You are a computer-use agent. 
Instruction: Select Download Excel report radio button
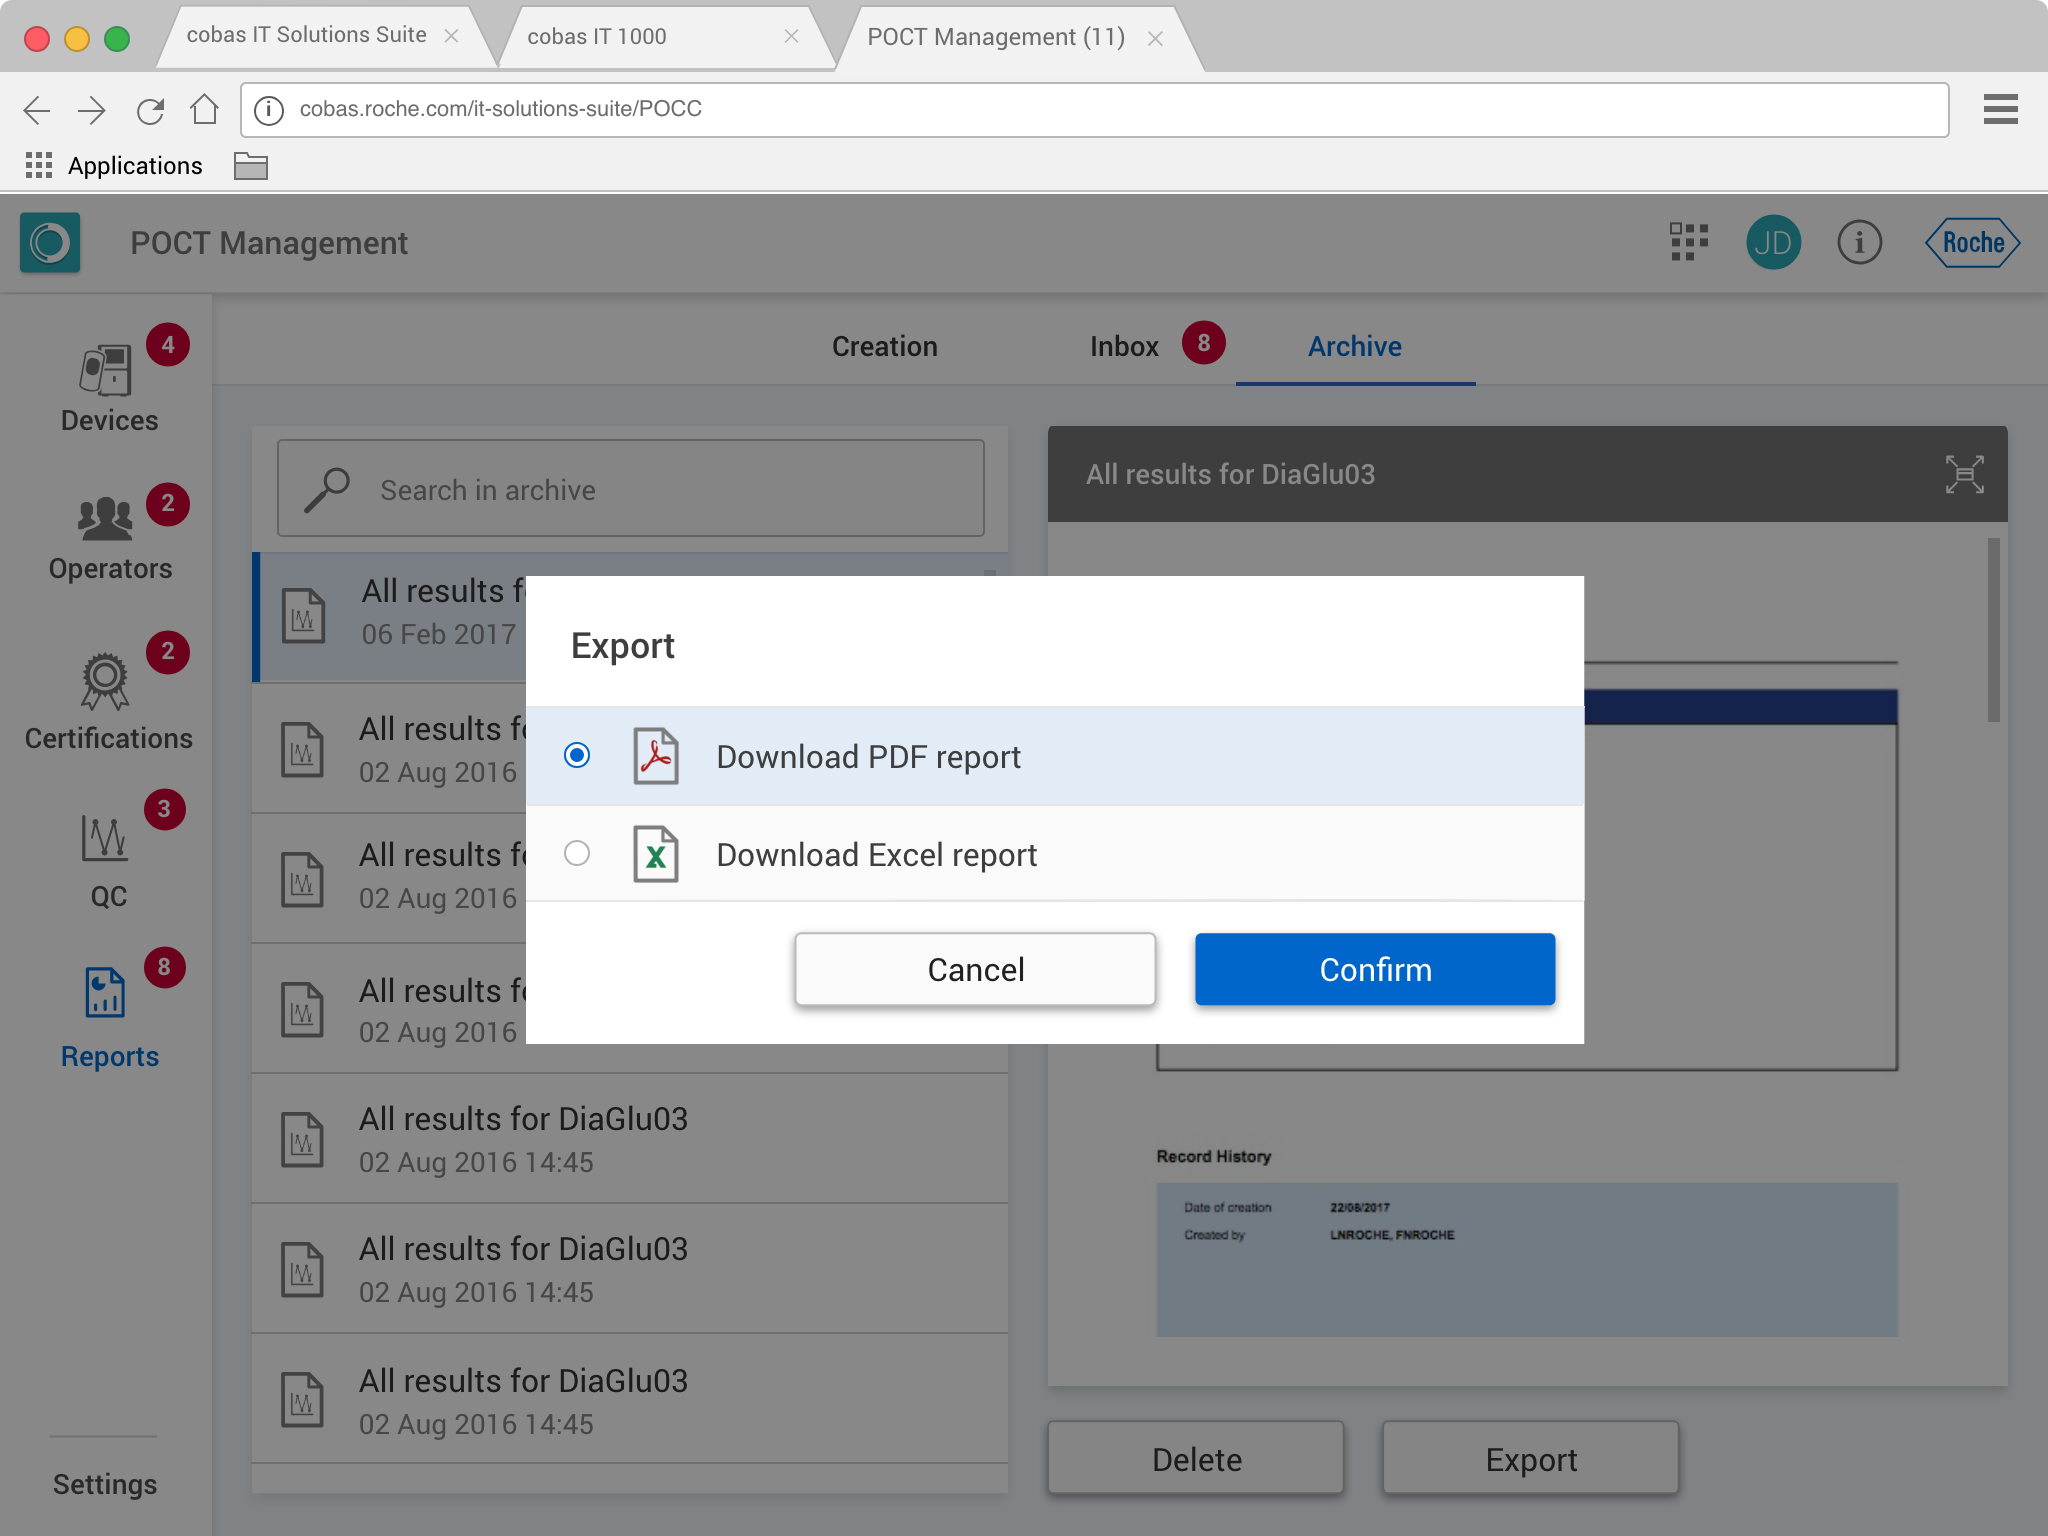[577, 853]
